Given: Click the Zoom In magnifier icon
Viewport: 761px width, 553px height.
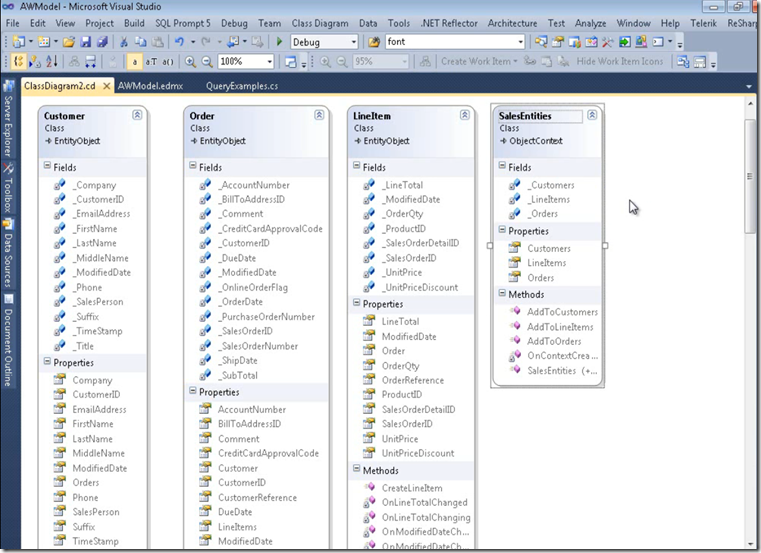Looking at the screenshot, I should coord(191,62).
